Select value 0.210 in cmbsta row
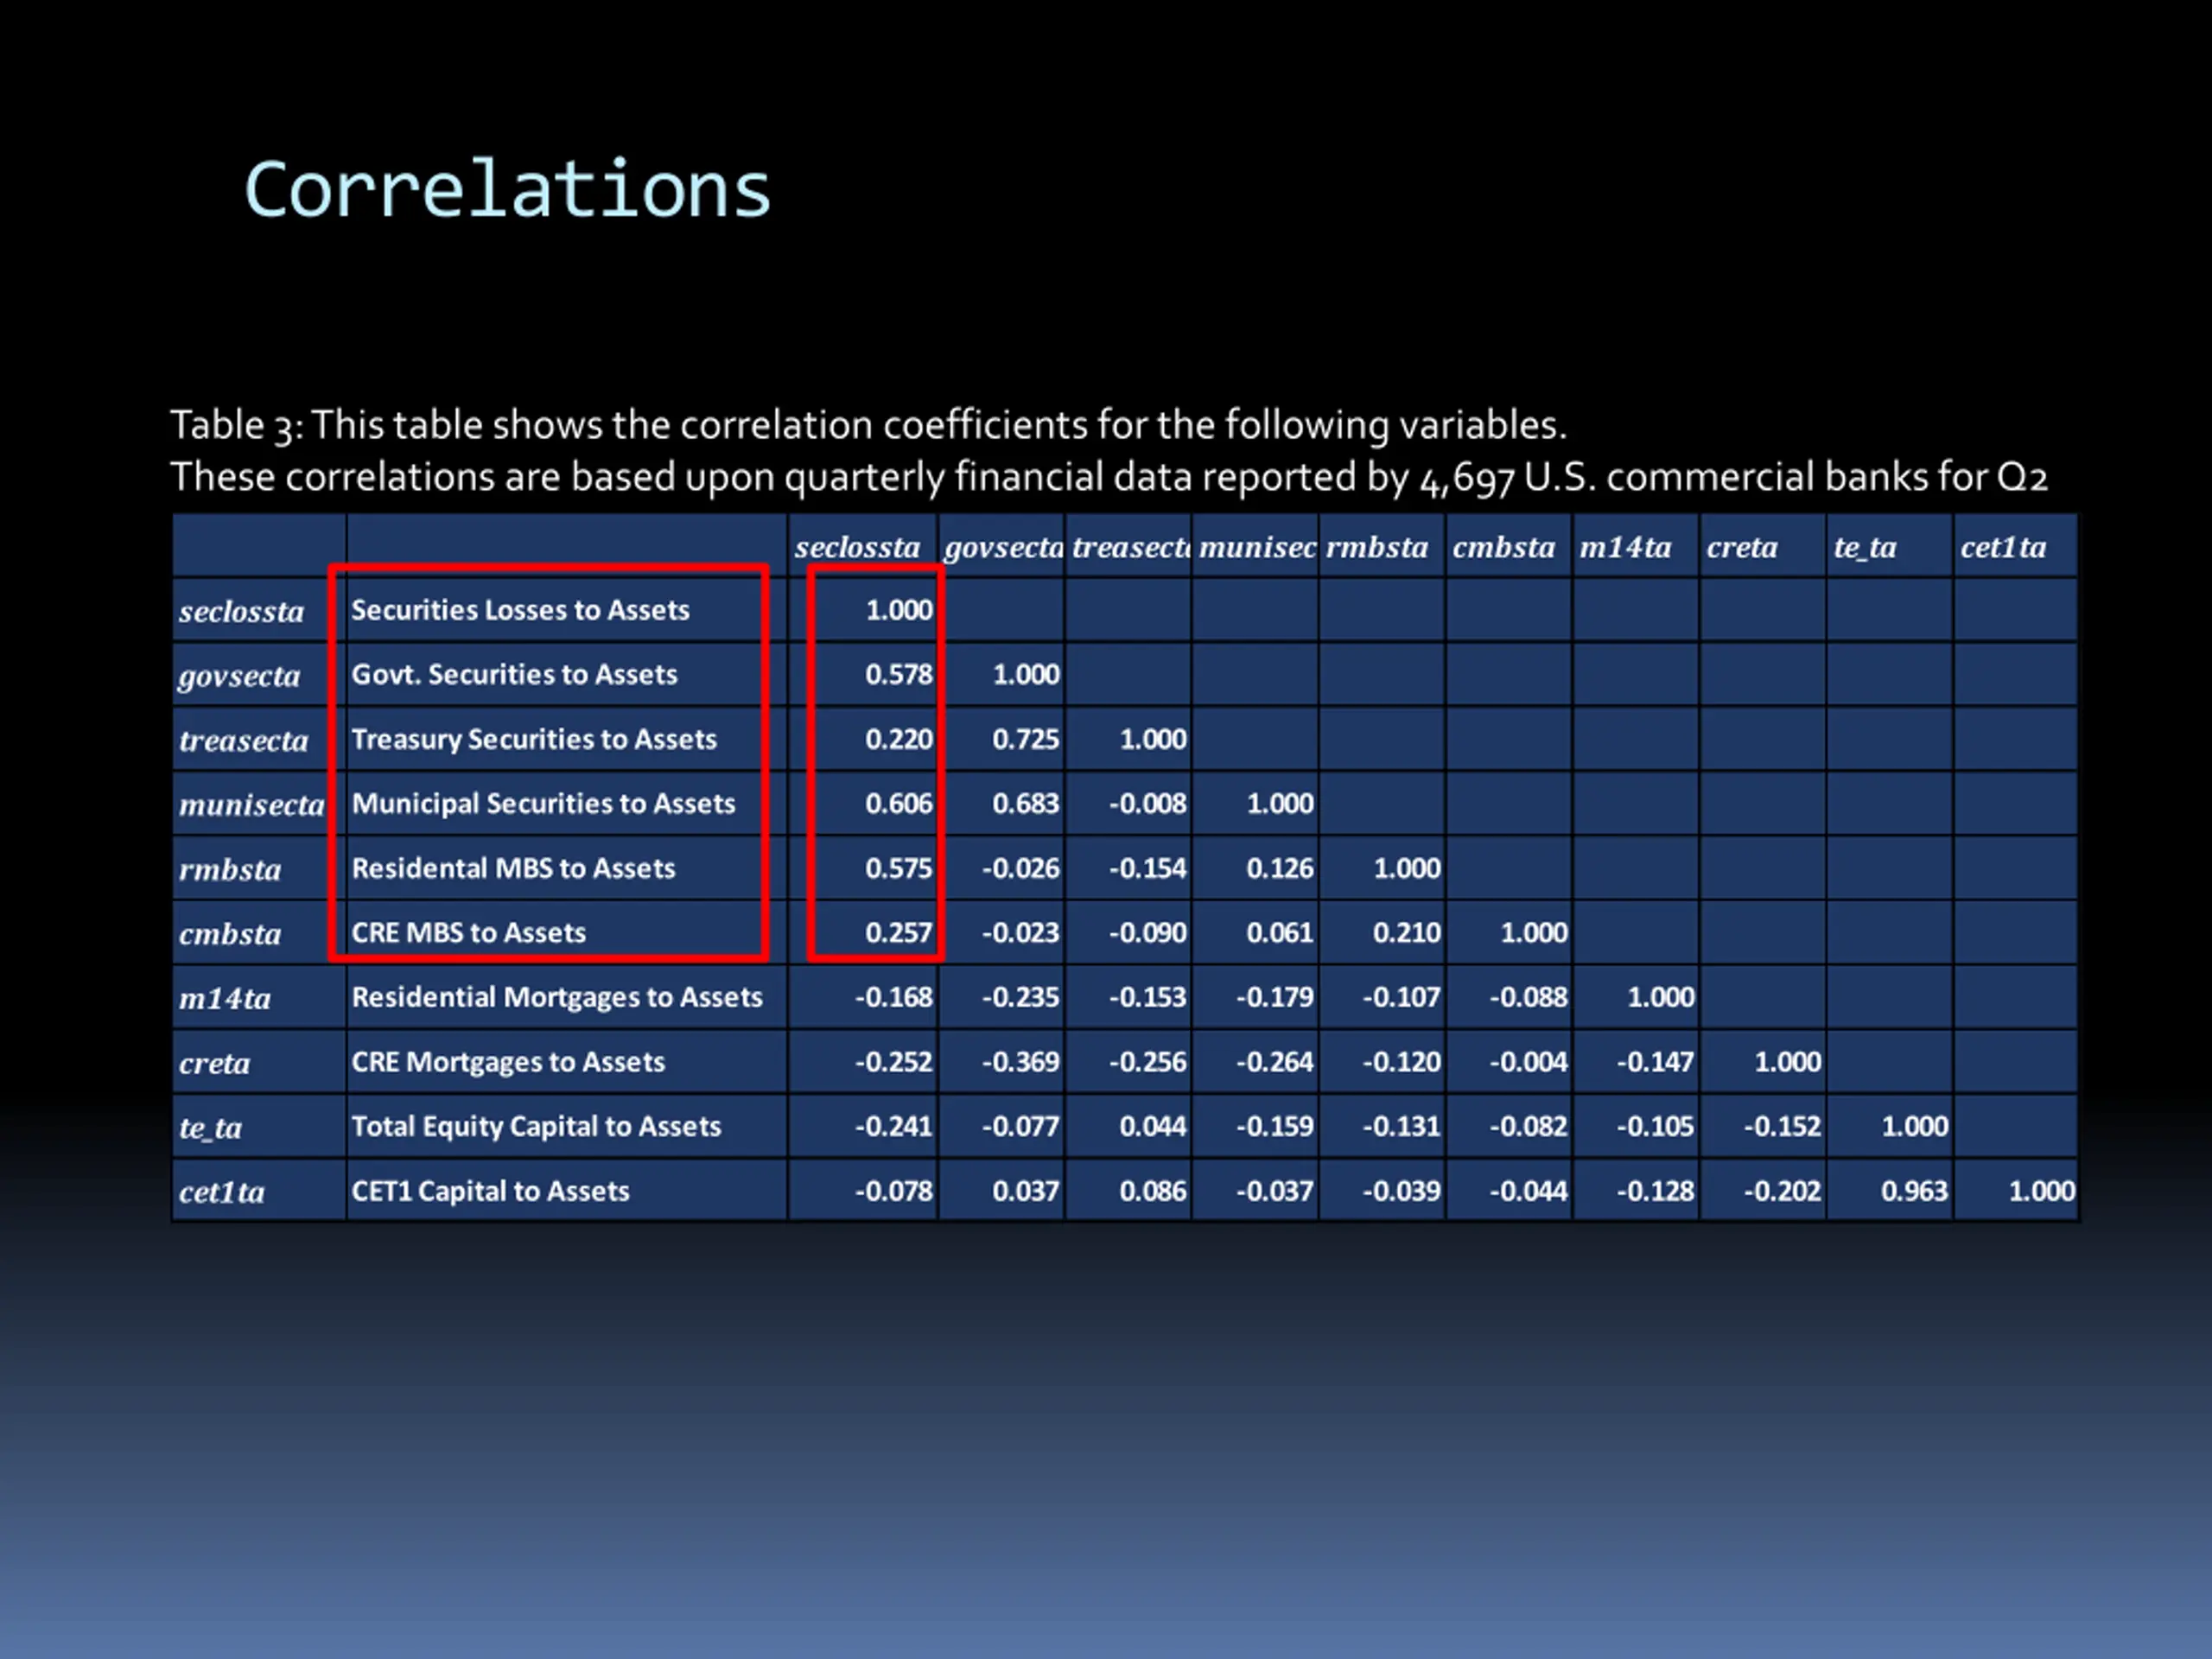This screenshot has width=2212, height=1659. click(1407, 933)
